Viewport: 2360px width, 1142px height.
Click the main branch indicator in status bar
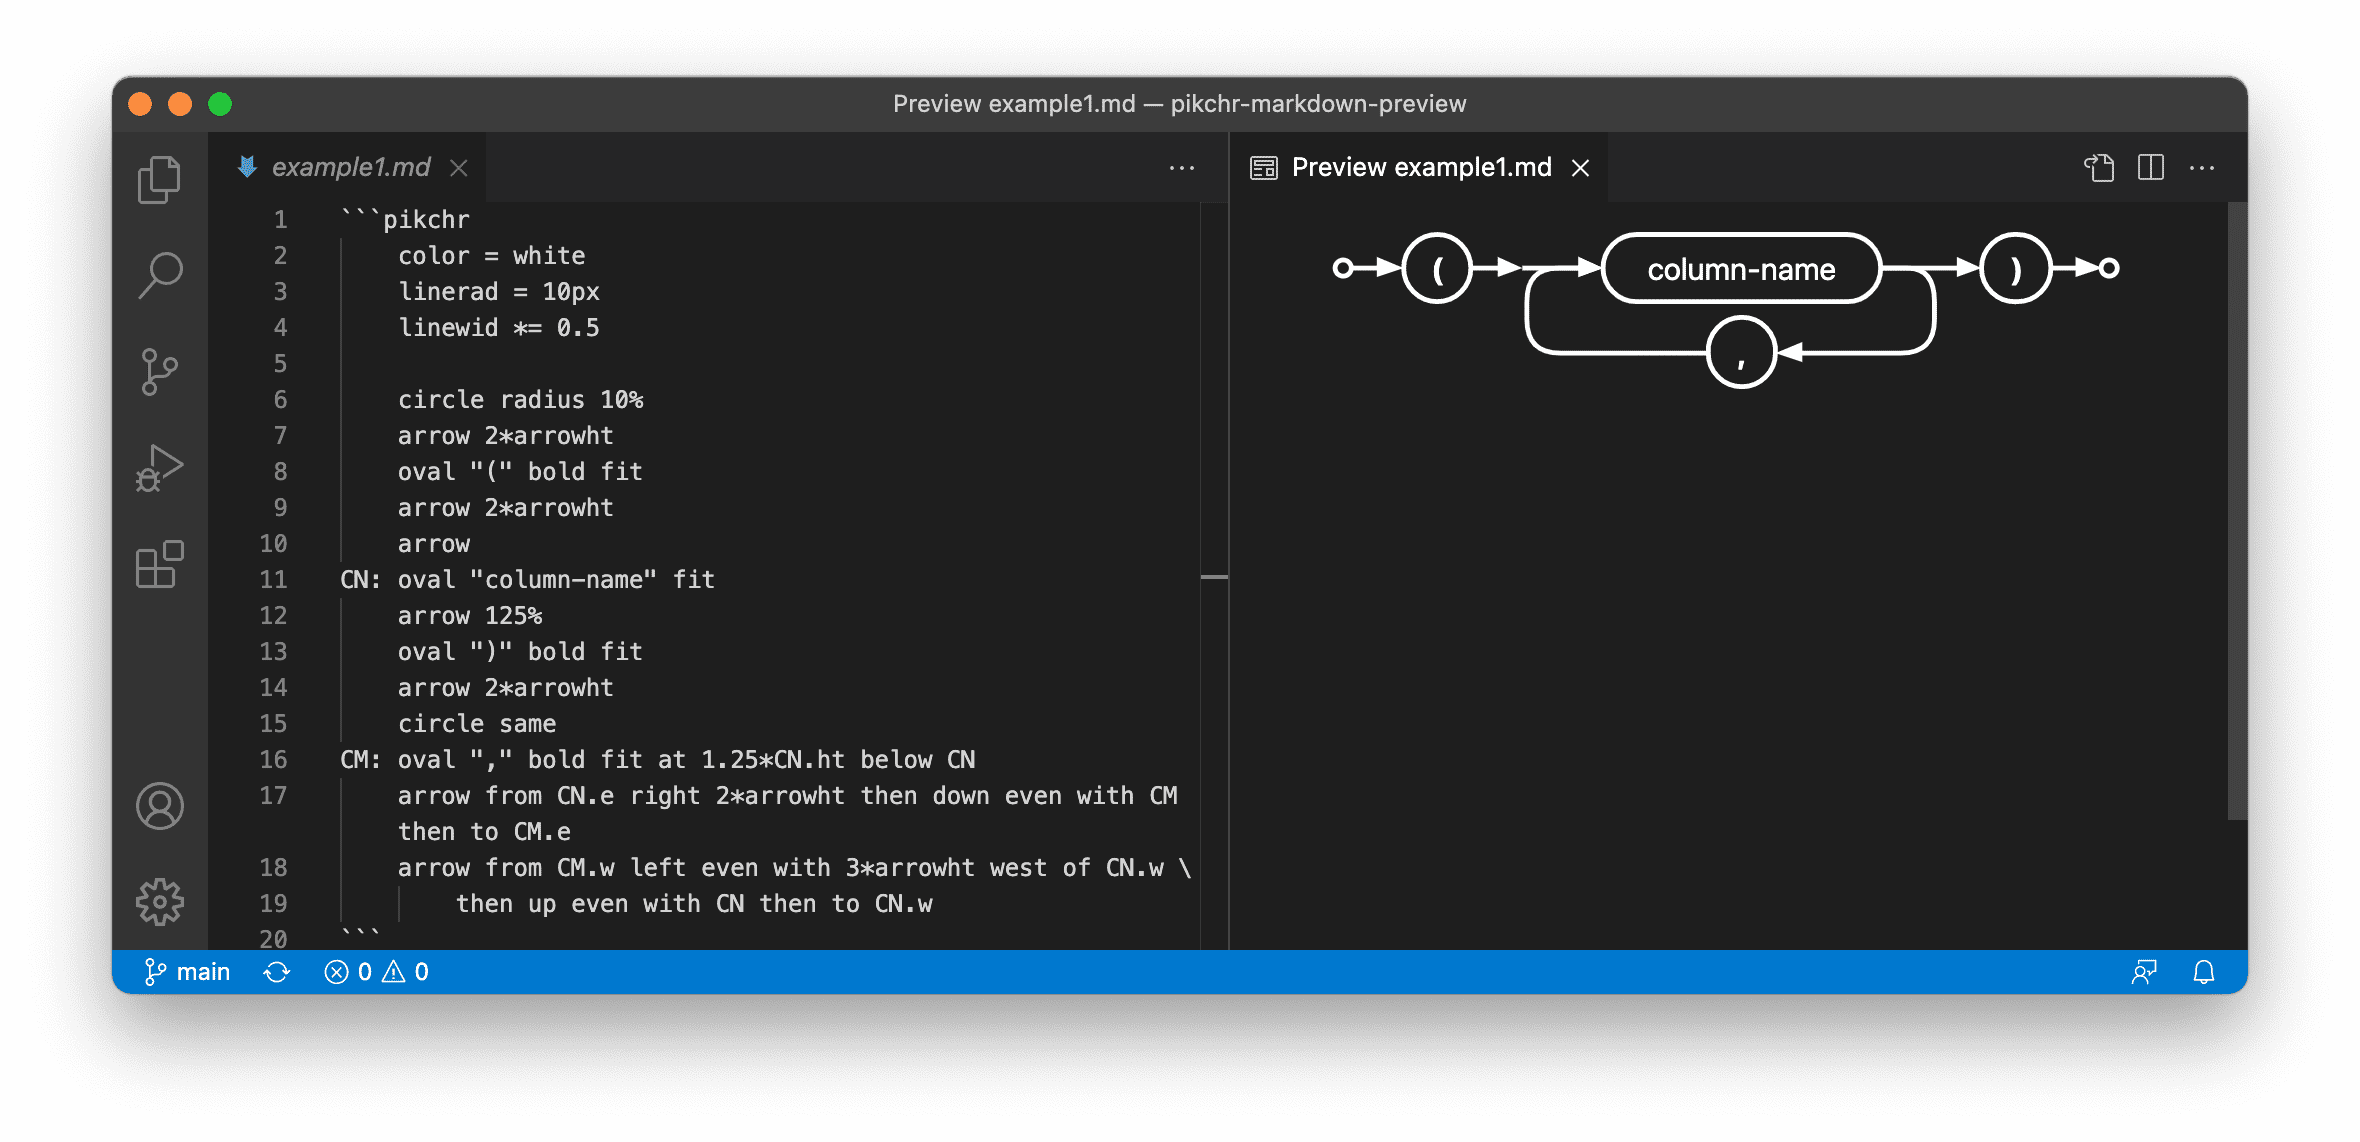click(x=188, y=972)
